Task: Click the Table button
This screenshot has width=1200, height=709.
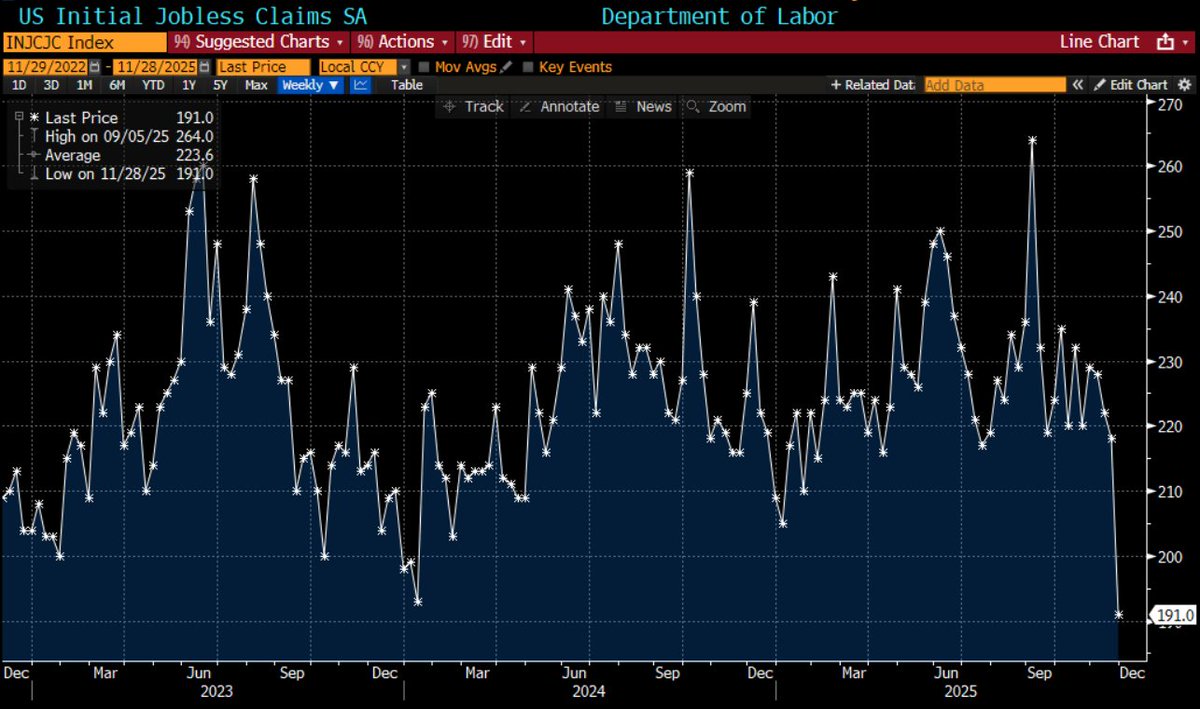Action: coord(406,85)
